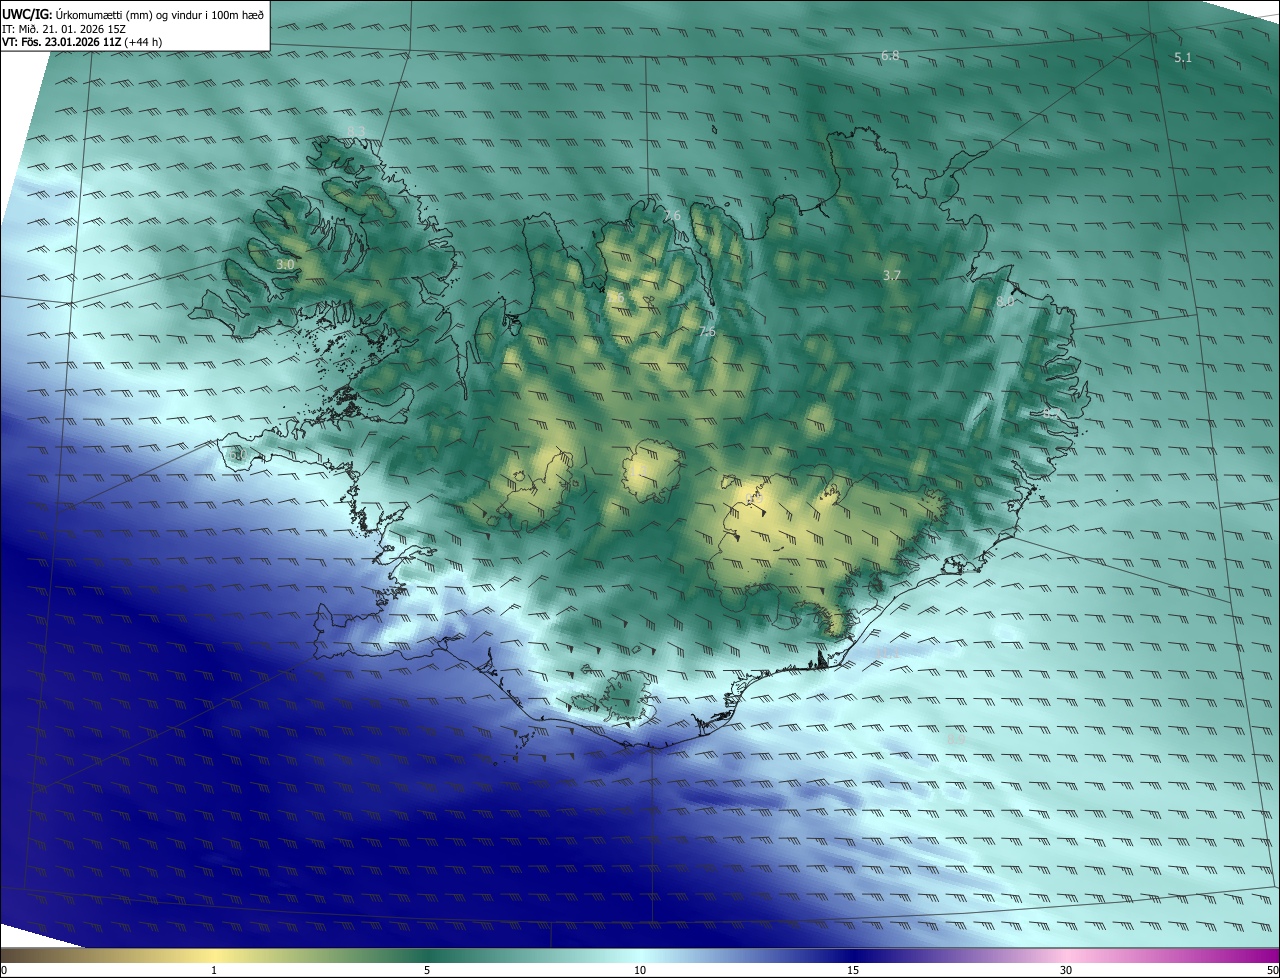Click the 3.0 value label
Image resolution: width=1280 pixels, height=978 pixels.
click(x=285, y=264)
